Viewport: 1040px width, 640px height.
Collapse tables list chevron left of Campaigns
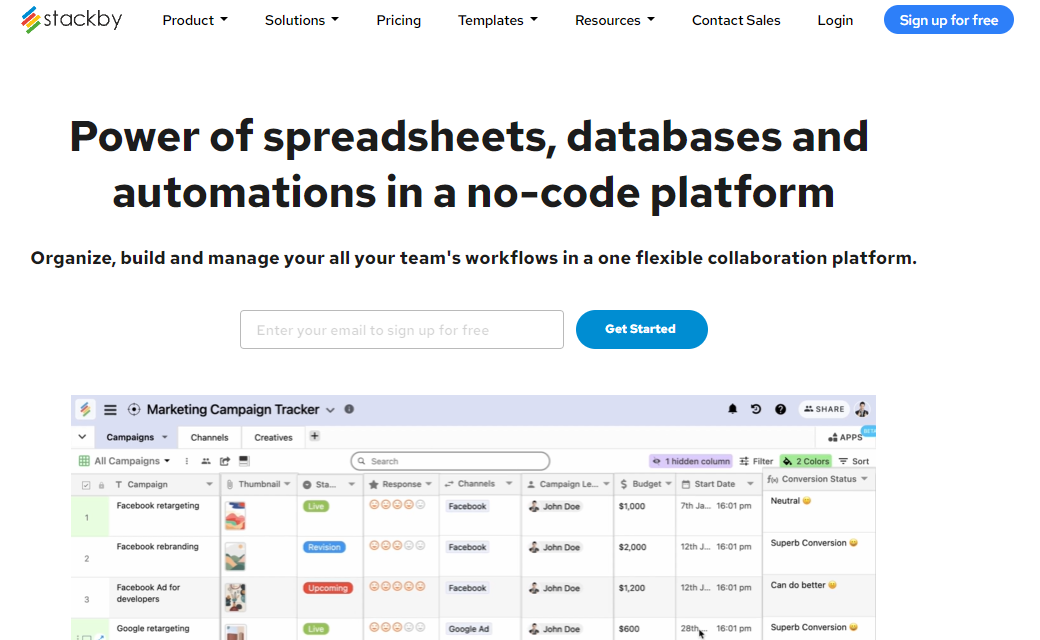coord(82,437)
